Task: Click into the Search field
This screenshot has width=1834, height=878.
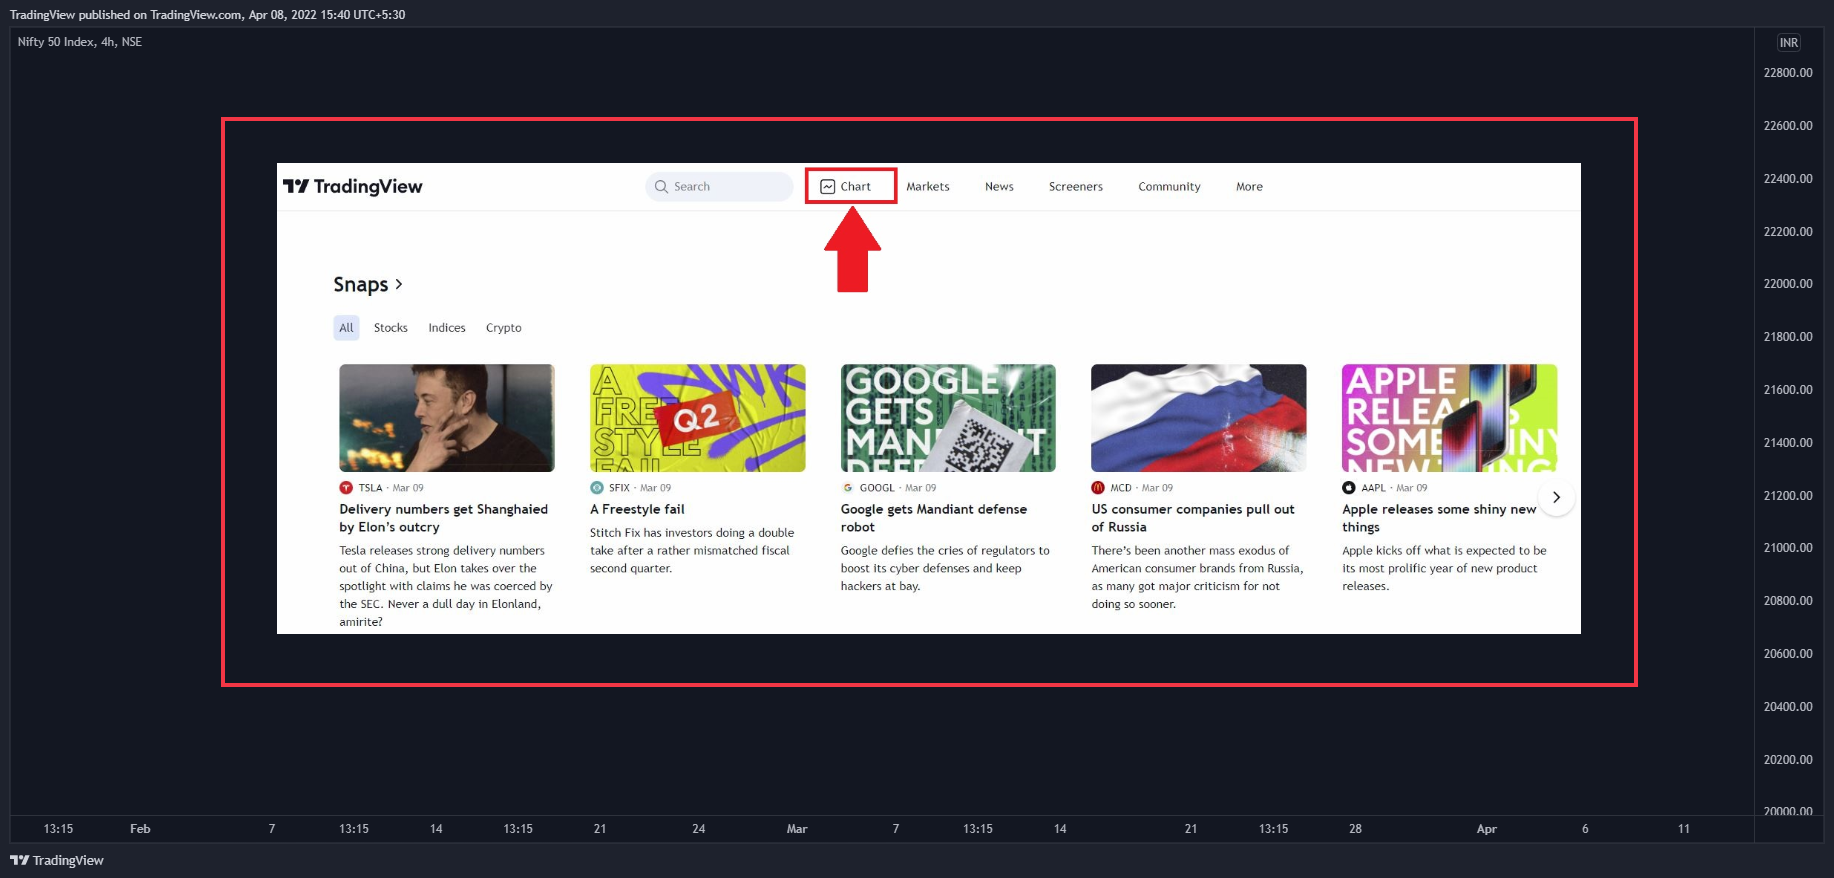Action: (719, 187)
